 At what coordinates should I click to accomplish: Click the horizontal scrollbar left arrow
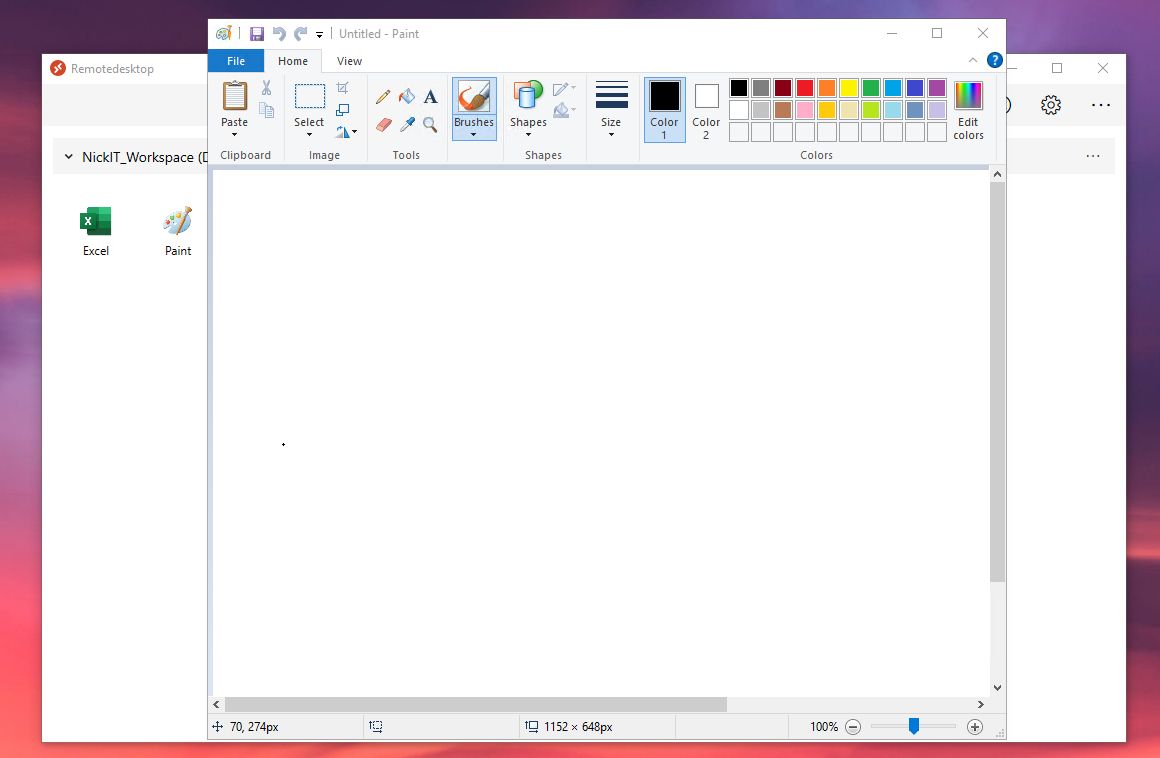tap(217, 705)
